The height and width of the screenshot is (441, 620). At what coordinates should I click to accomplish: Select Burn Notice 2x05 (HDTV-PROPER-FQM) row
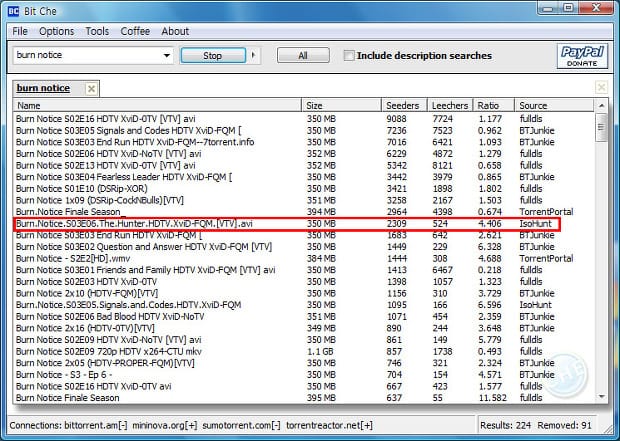coord(304,363)
